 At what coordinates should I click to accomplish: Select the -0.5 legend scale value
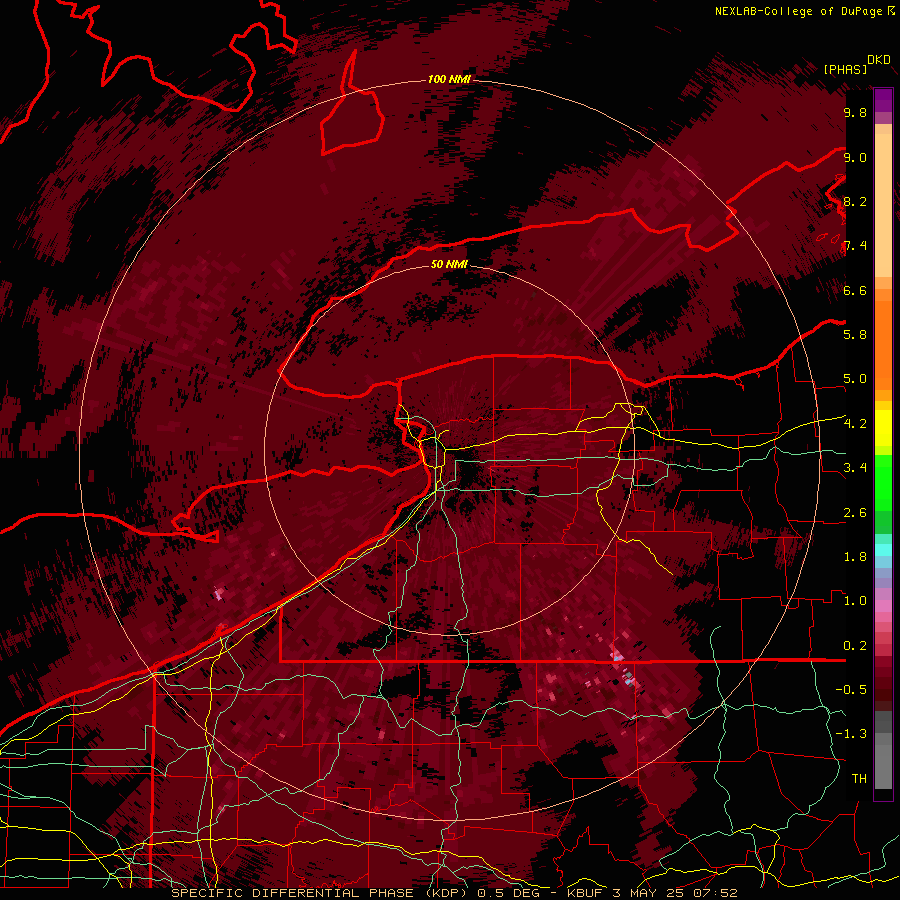[x=851, y=690]
